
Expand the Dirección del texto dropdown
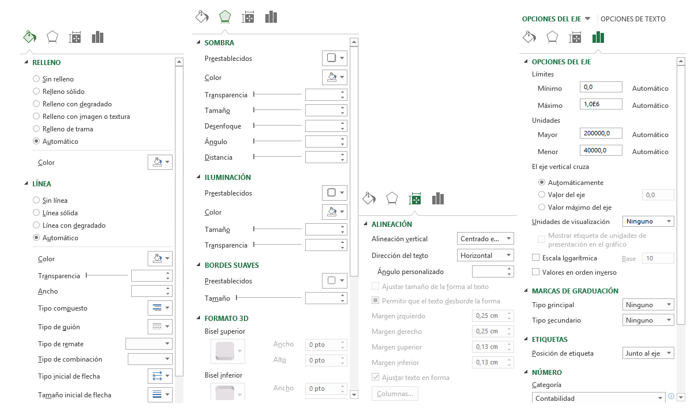point(485,256)
